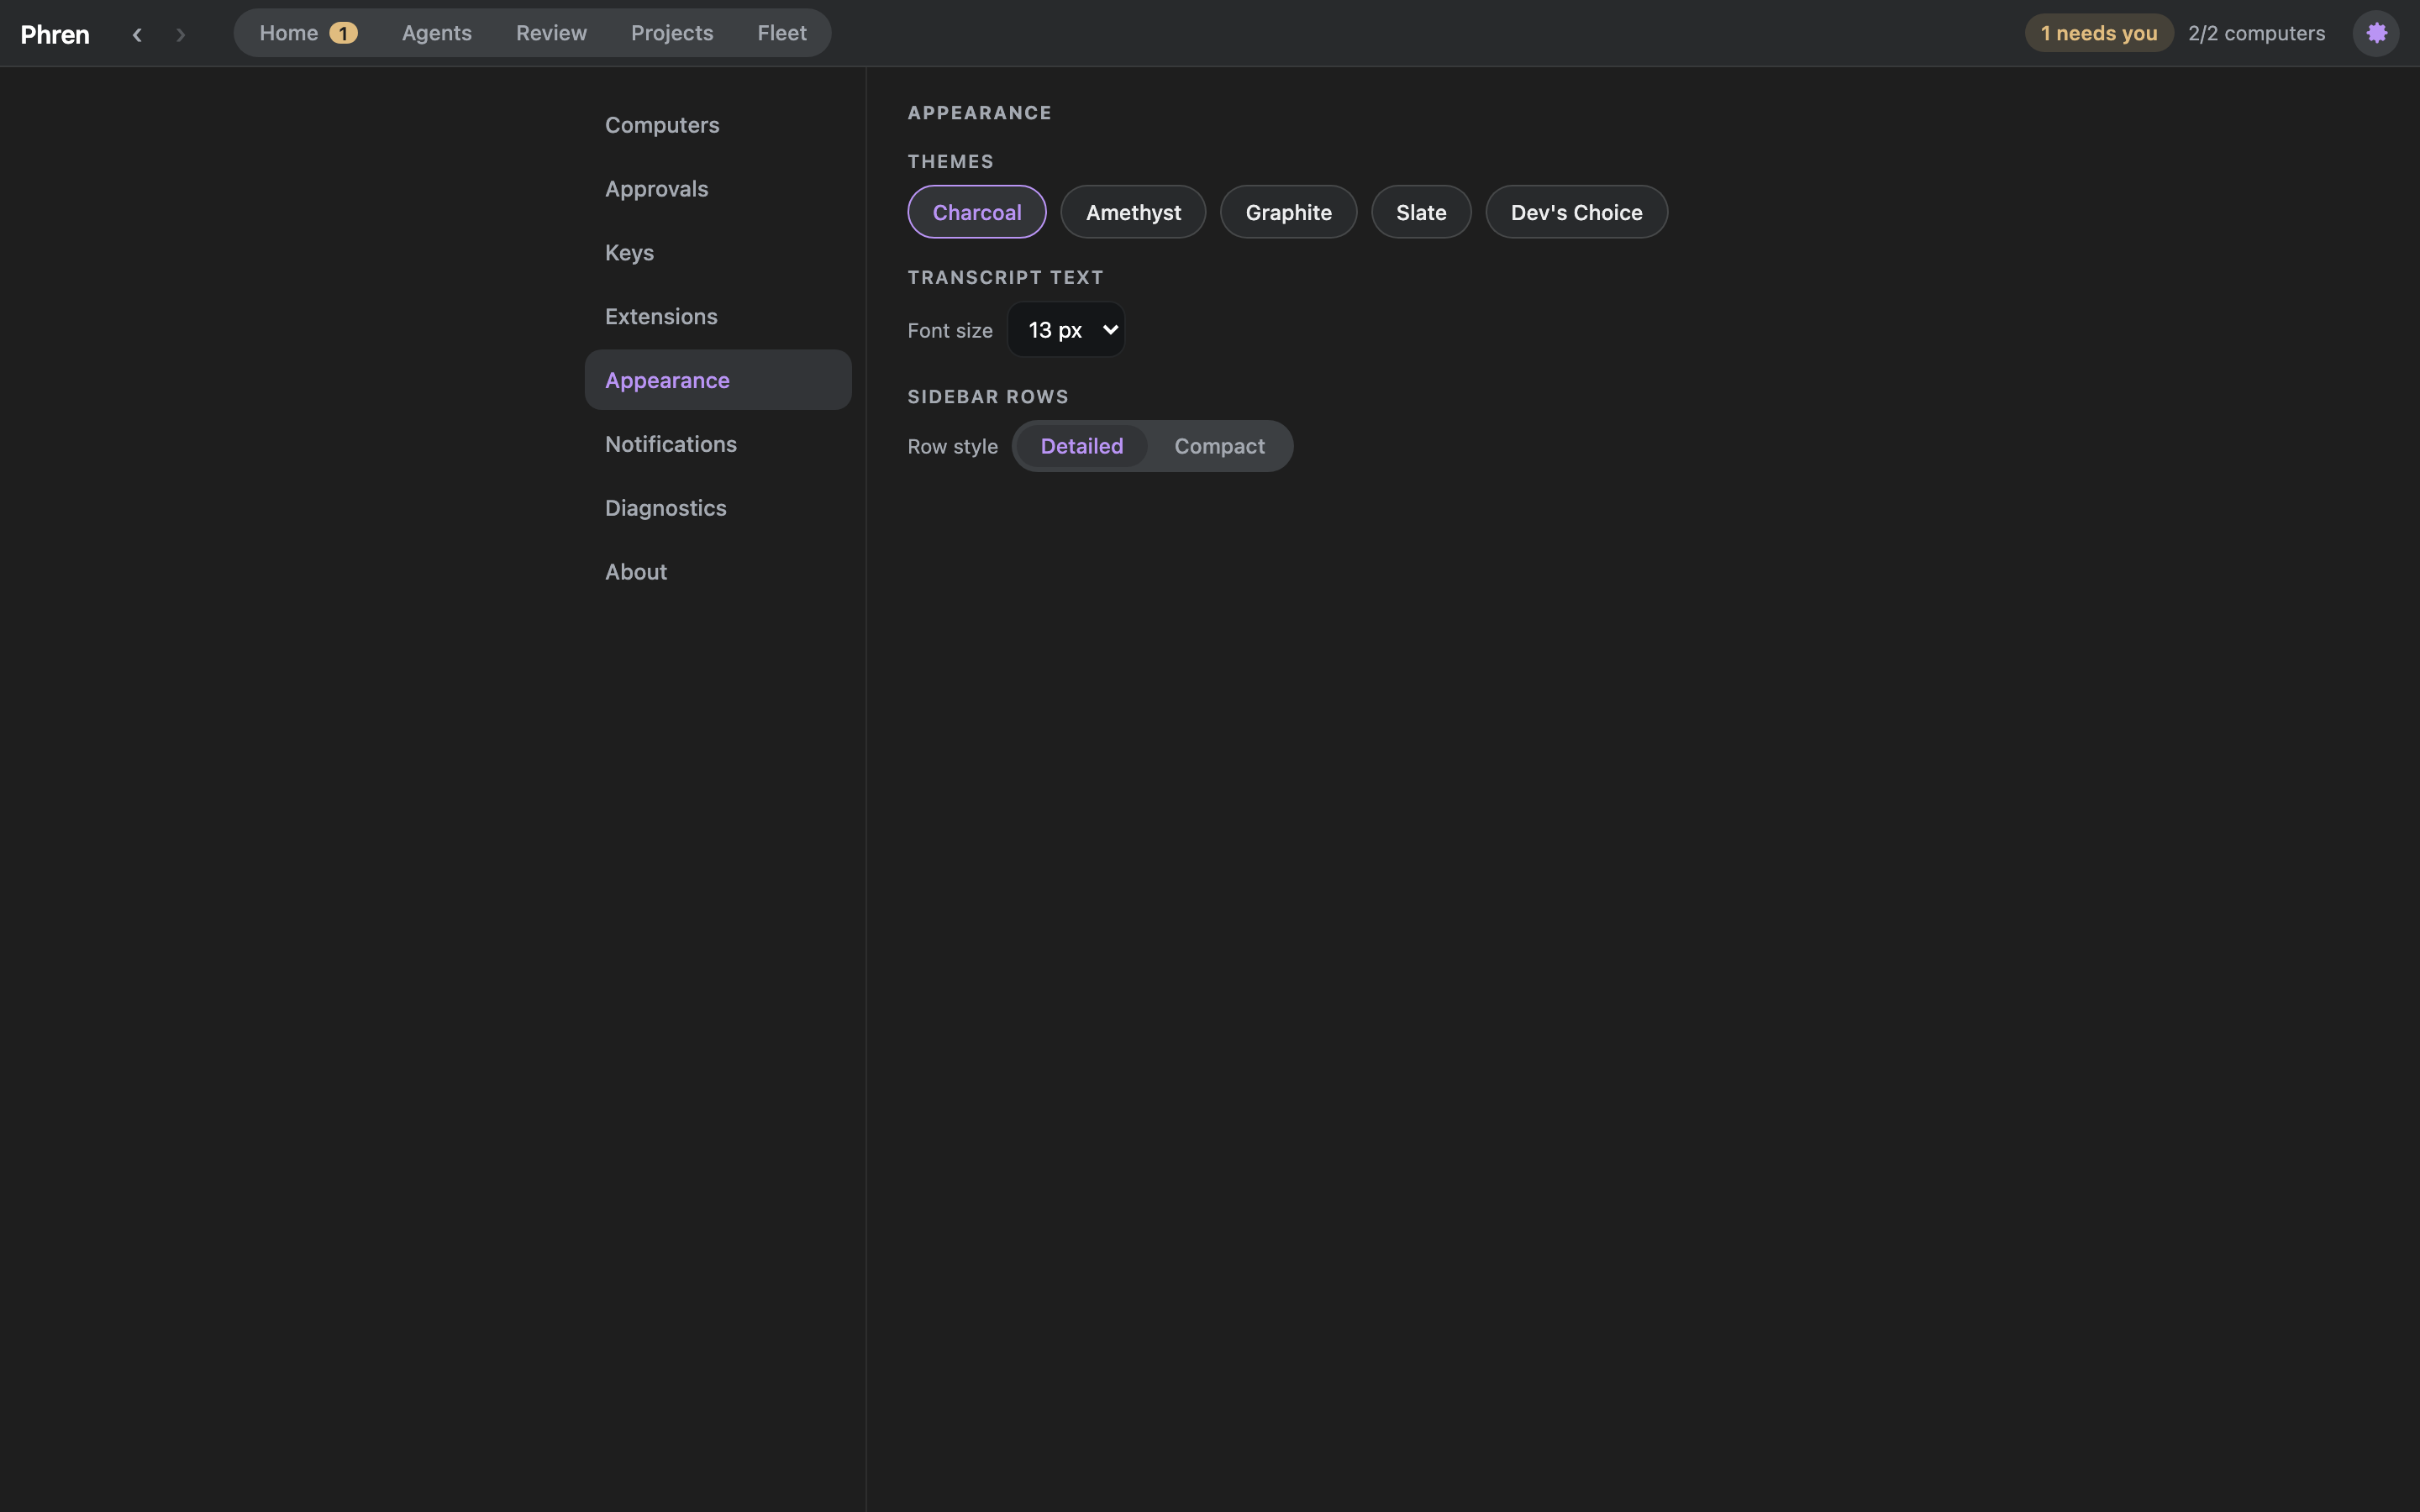Viewport: 2420px width, 1512px height.
Task: Open About settings section
Action: (718, 572)
